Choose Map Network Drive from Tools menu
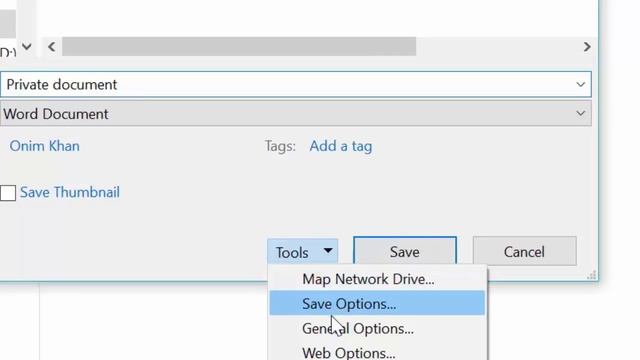 (377, 279)
